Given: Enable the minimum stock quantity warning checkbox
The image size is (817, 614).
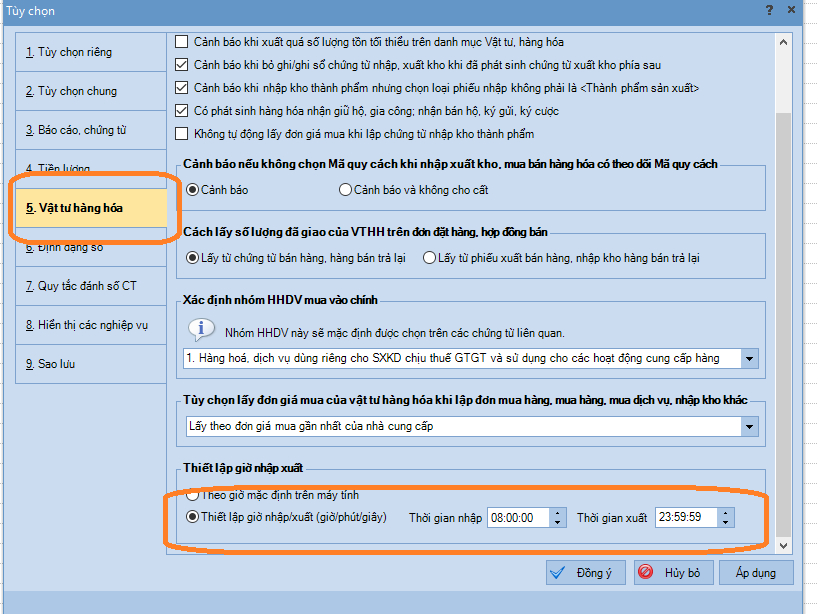Looking at the screenshot, I should coord(181,42).
